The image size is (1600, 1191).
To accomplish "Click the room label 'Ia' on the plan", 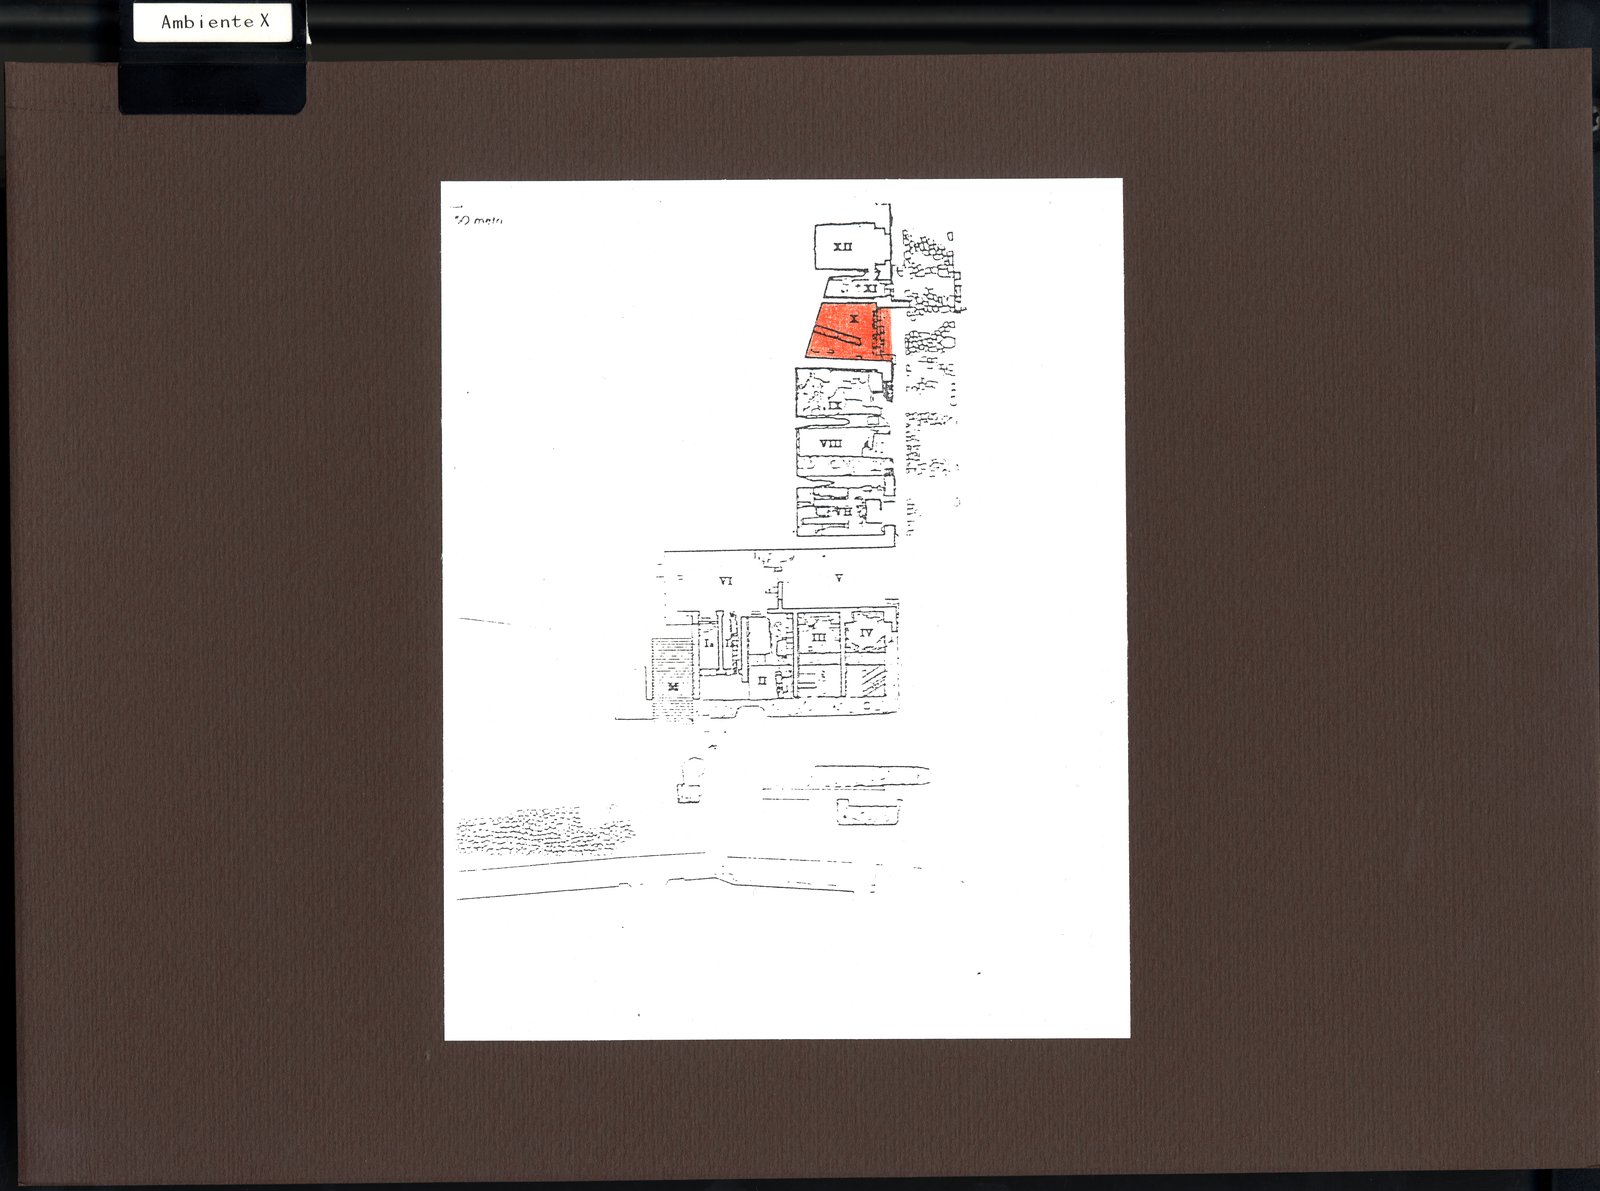I will pos(708,645).
